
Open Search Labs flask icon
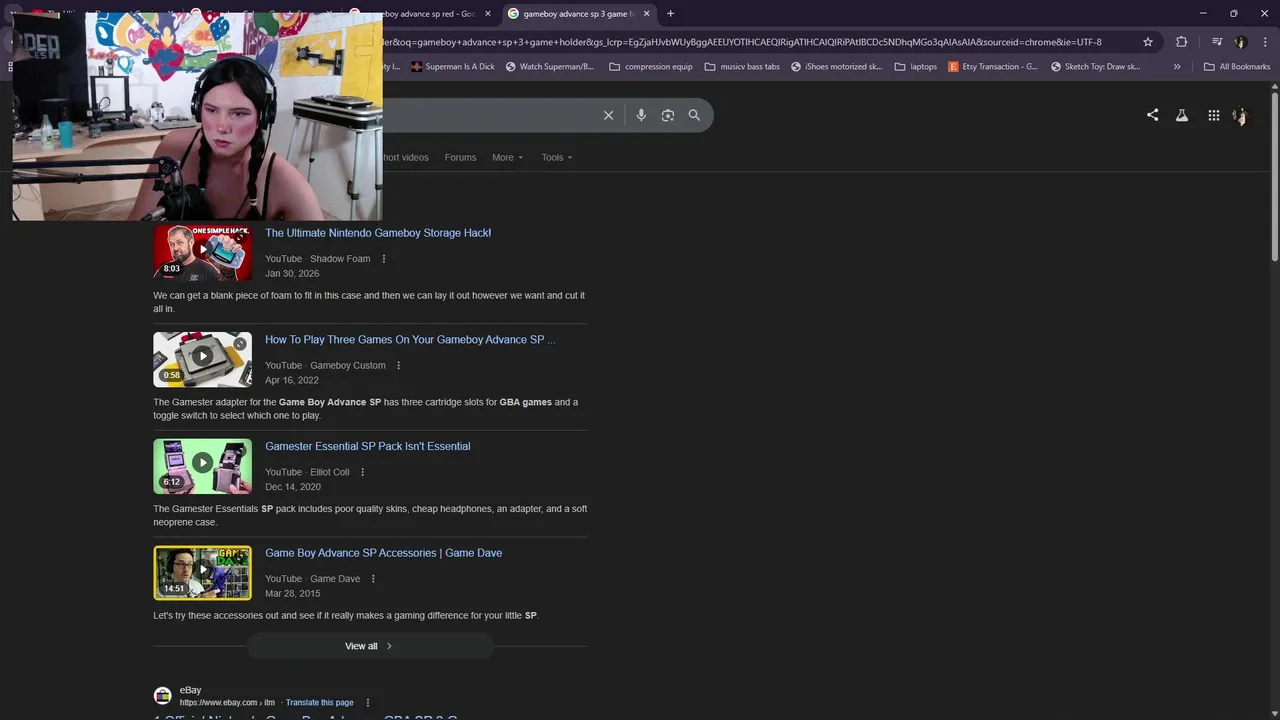pos(1182,115)
